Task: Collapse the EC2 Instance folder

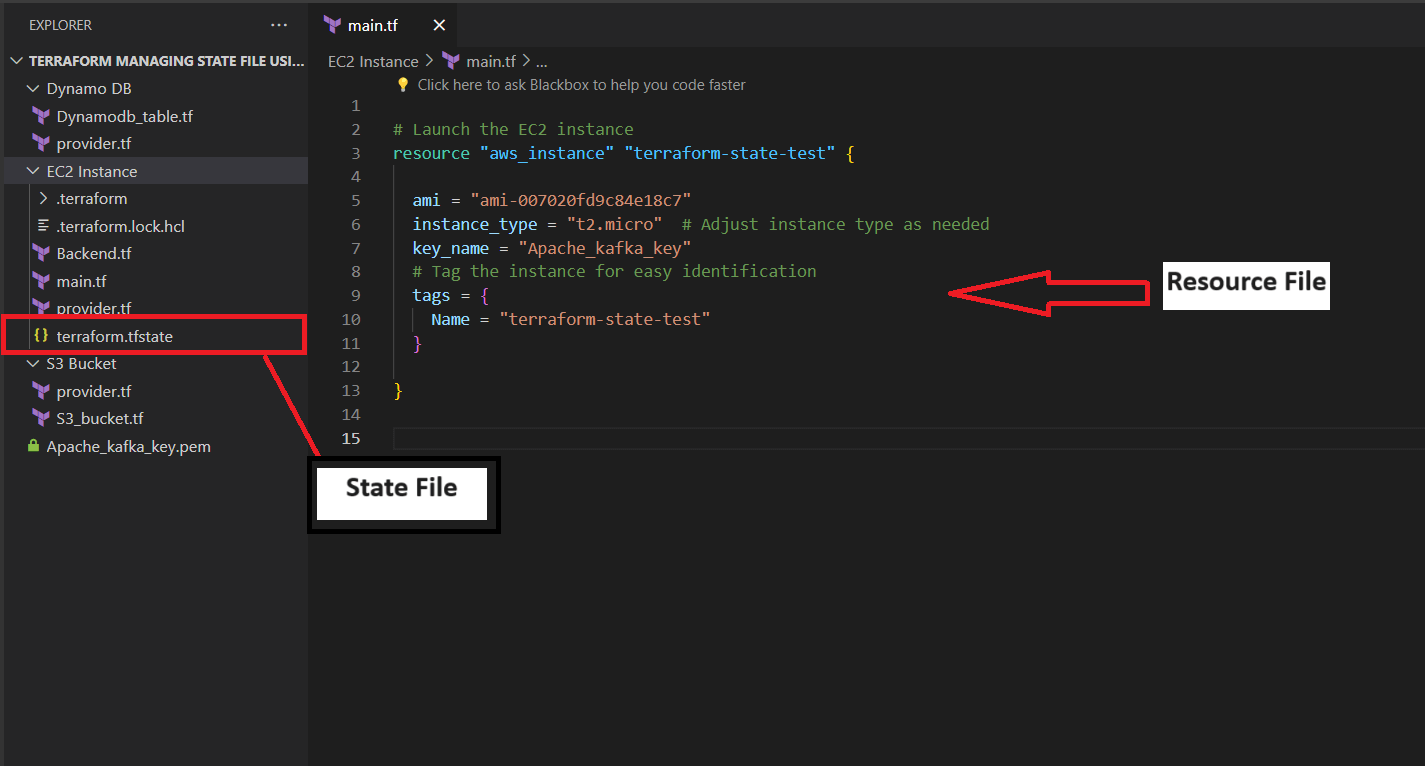Action: pyautogui.click(x=33, y=172)
